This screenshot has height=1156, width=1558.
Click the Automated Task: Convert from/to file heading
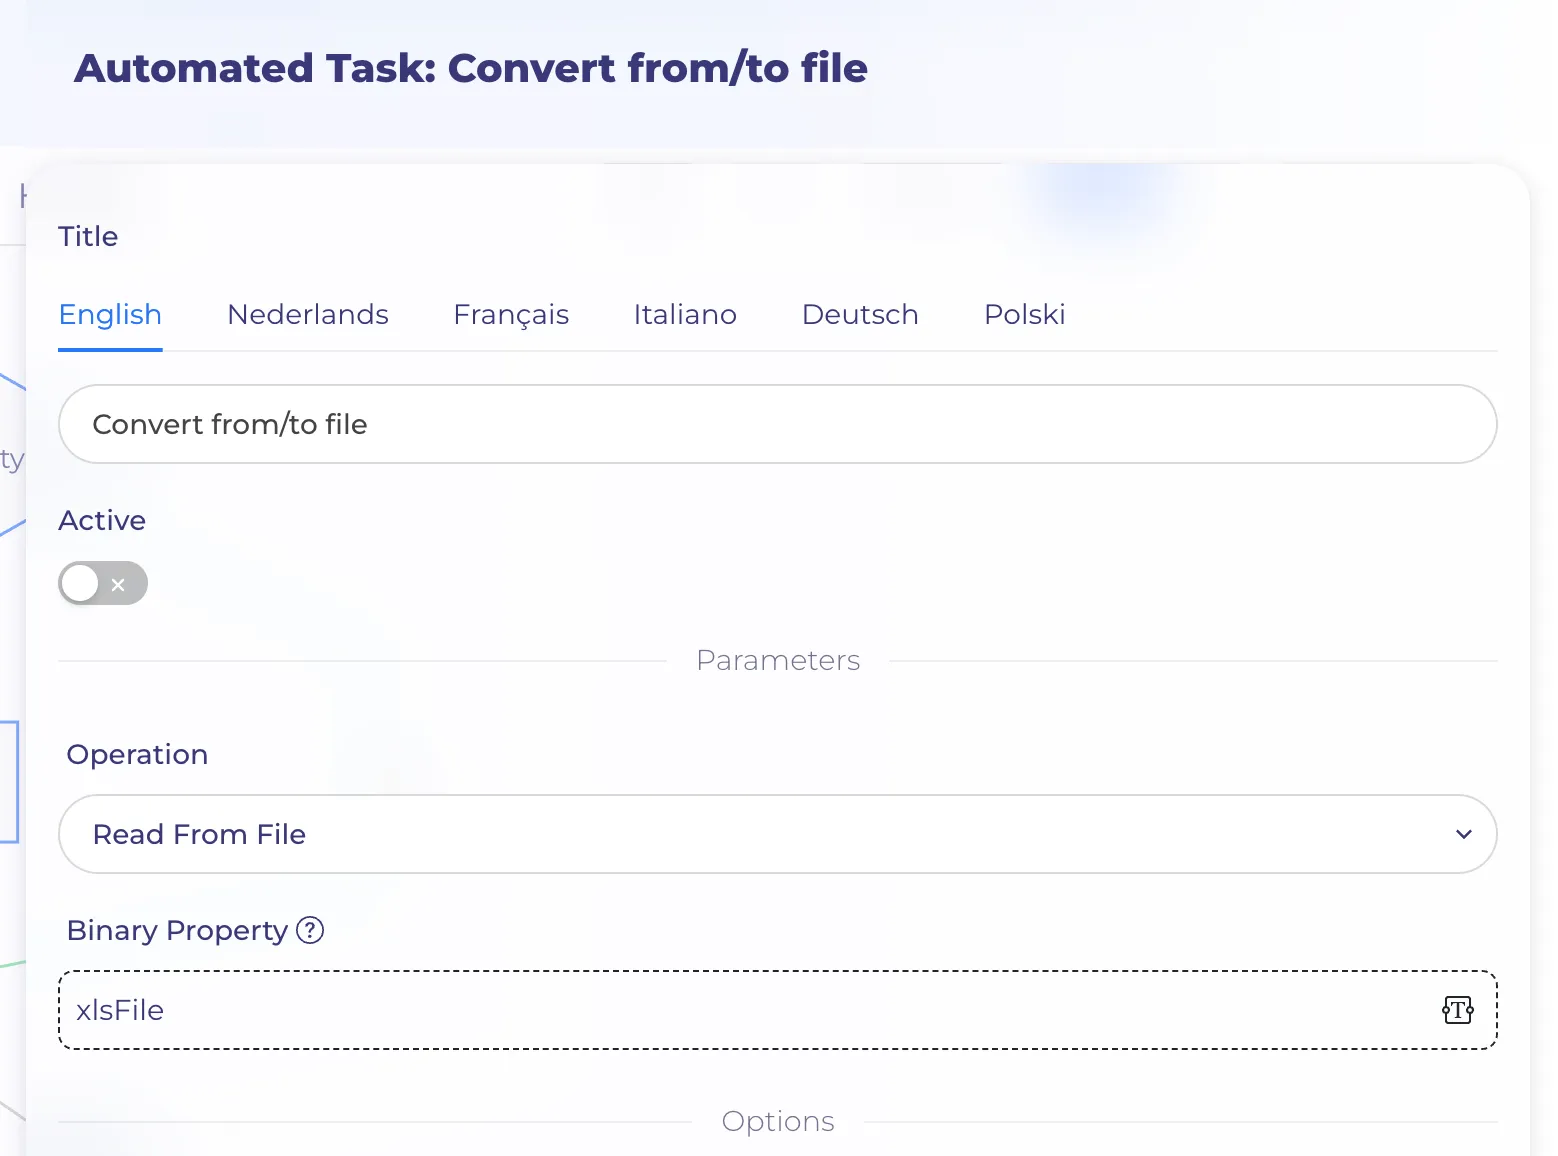point(471,68)
